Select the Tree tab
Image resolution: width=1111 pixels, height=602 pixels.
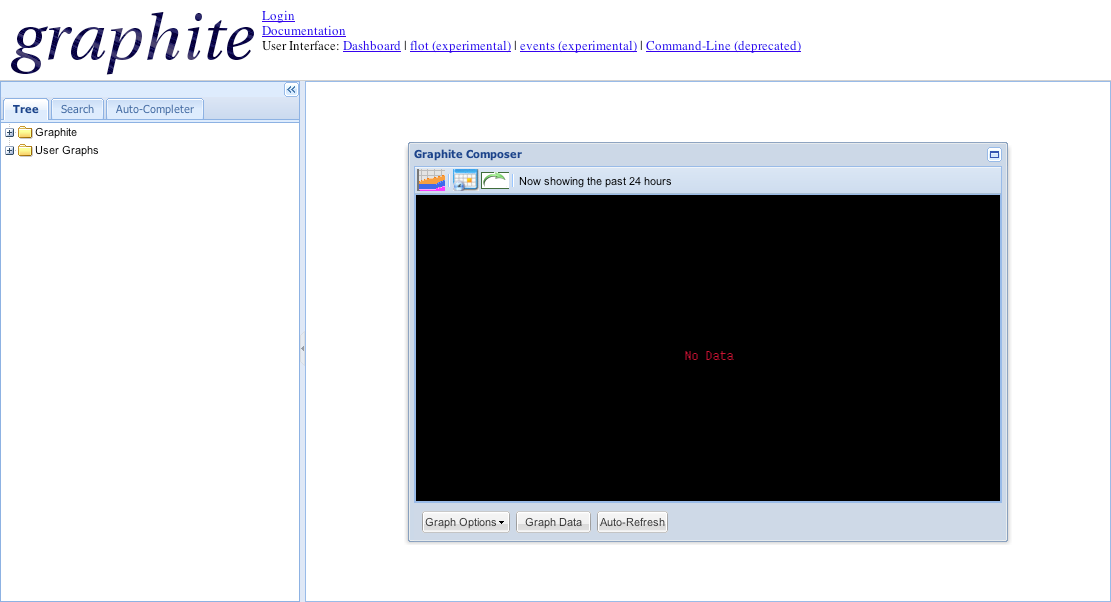coord(26,109)
